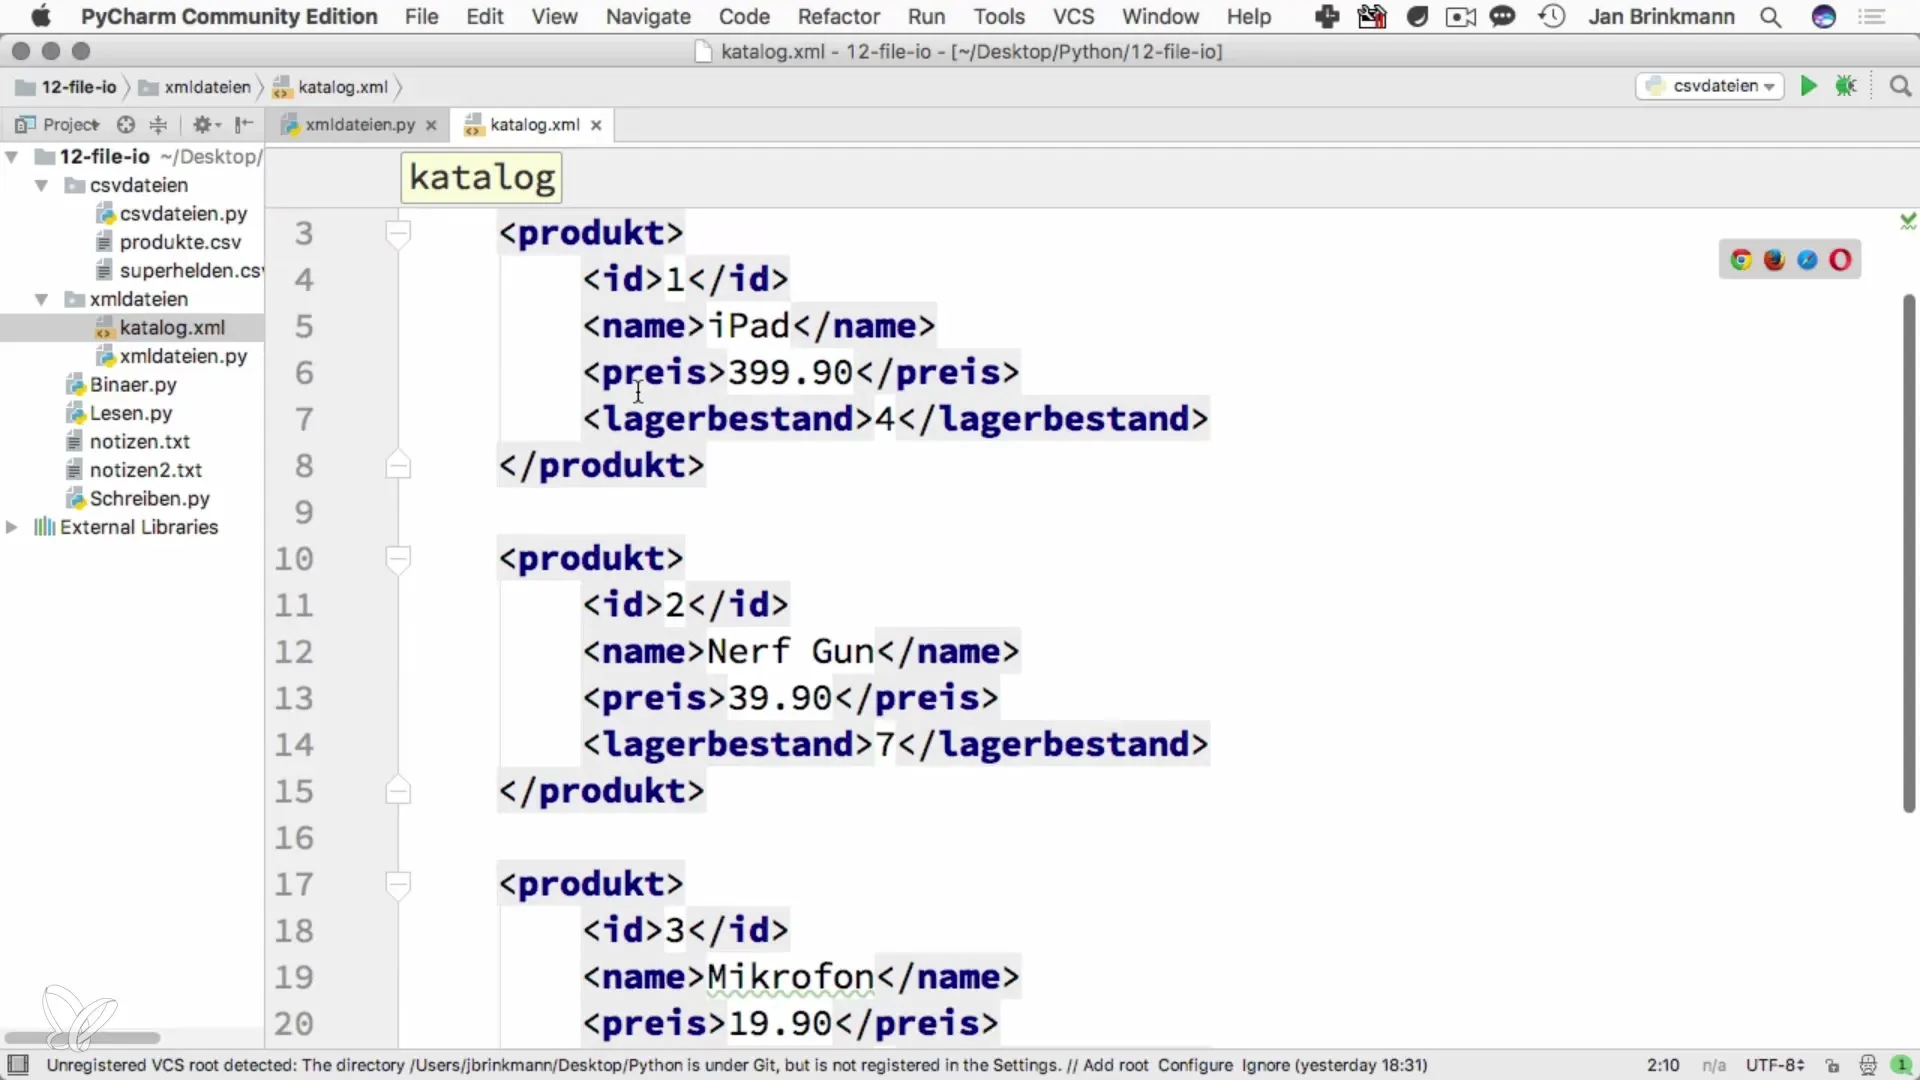Toggle tool window buttons icon in status bar
Viewport: 1920px width, 1080px height.
click(x=18, y=1064)
